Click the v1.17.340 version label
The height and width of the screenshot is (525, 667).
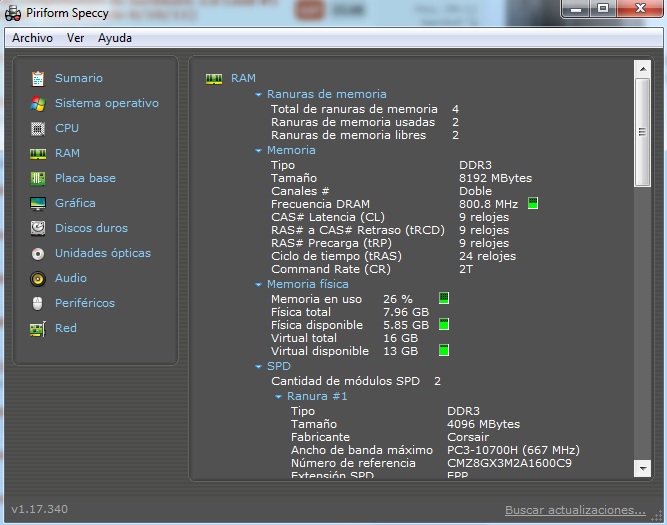[40, 509]
